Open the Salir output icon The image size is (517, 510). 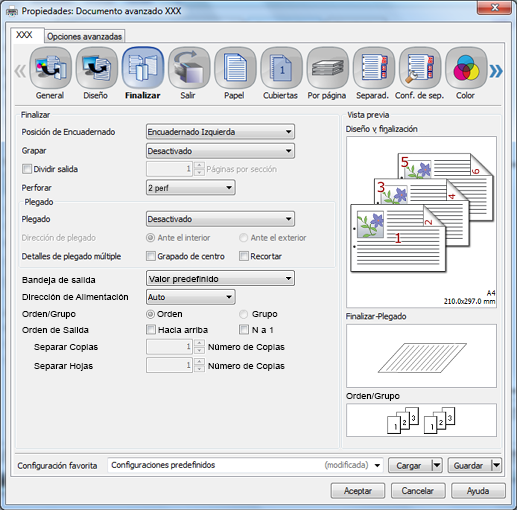coord(189,68)
